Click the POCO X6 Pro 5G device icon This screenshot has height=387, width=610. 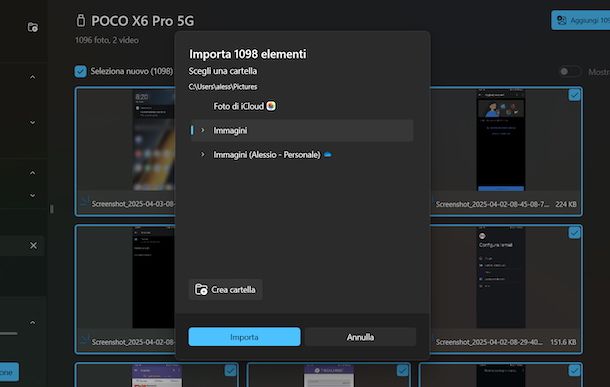[81, 20]
